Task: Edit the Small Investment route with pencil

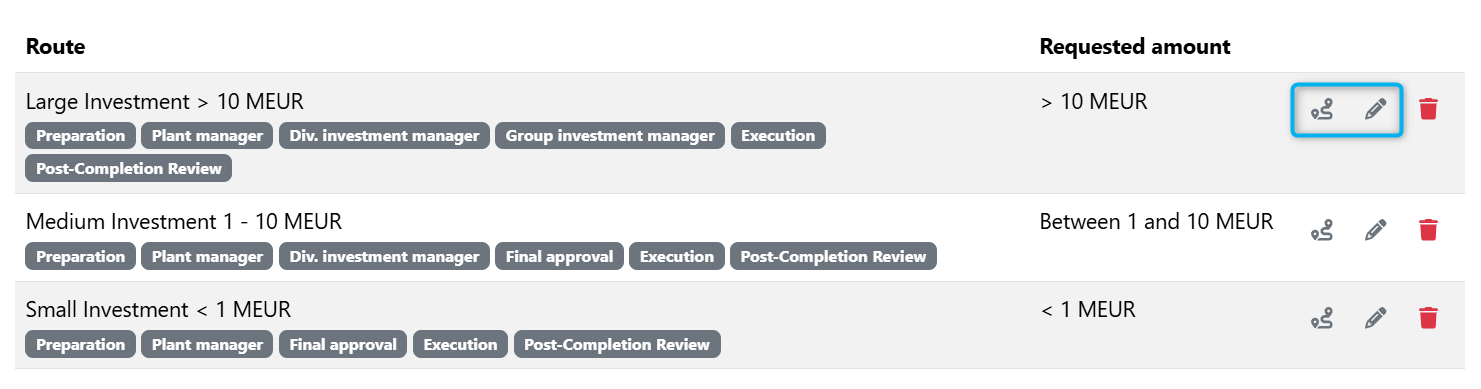Action: click(x=1376, y=318)
